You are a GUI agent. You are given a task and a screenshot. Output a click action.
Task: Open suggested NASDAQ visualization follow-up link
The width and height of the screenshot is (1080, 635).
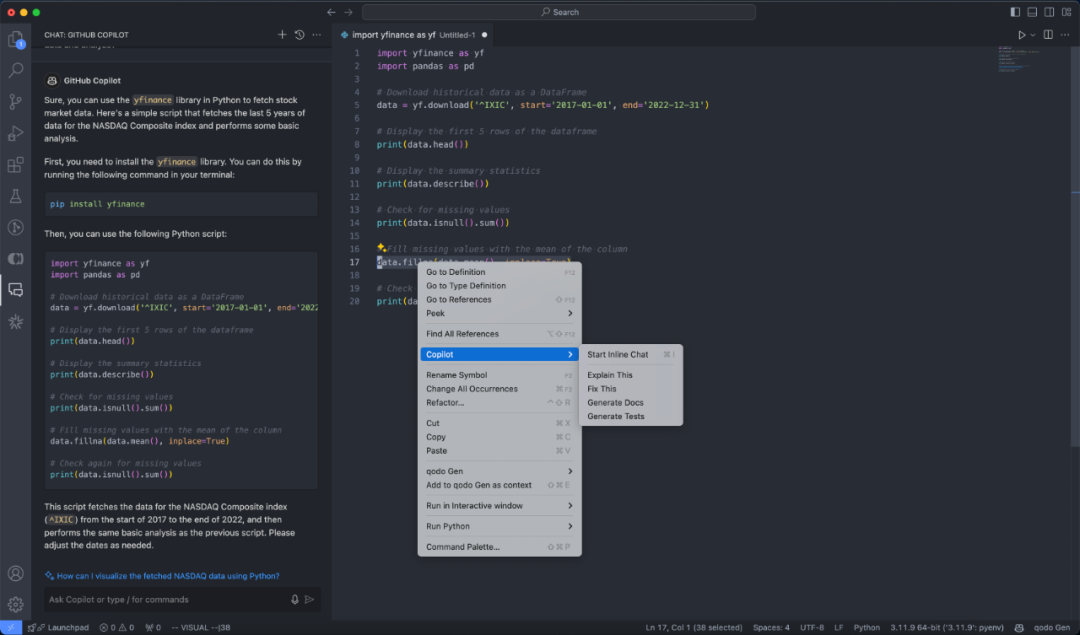[162, 576]
